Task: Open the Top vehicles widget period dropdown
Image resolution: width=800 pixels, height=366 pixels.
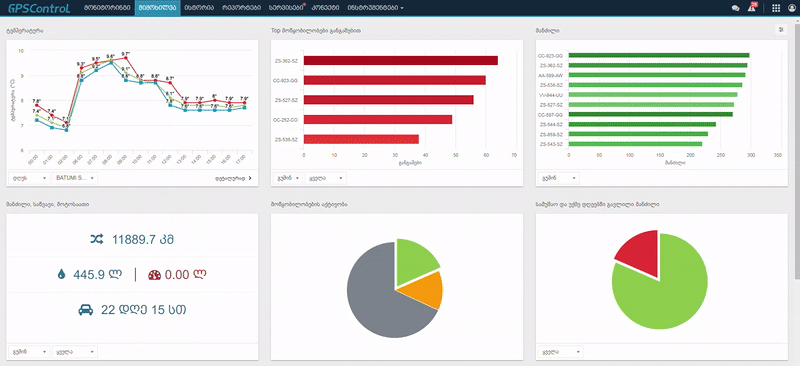Action: 288,178
